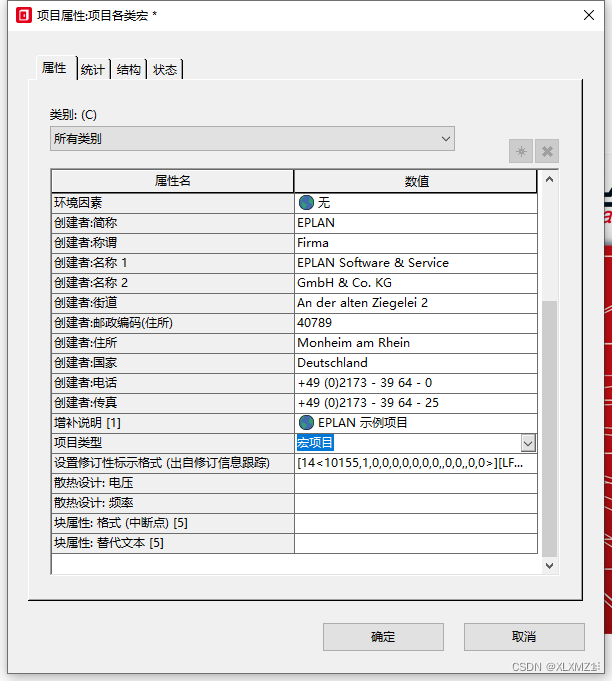Click the 属性名 column header
This screenshot has width=612, height=681.
(172, 181)
